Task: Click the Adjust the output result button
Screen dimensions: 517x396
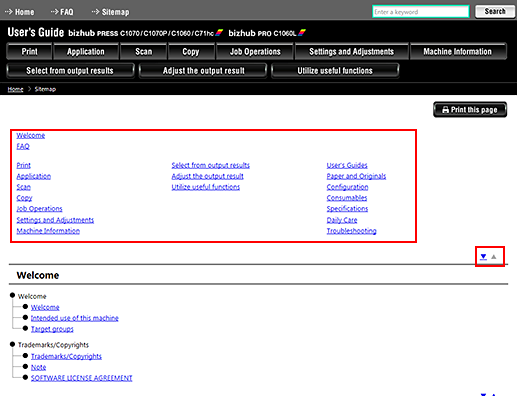Action: pyautogui.click(x=203, y=71)
